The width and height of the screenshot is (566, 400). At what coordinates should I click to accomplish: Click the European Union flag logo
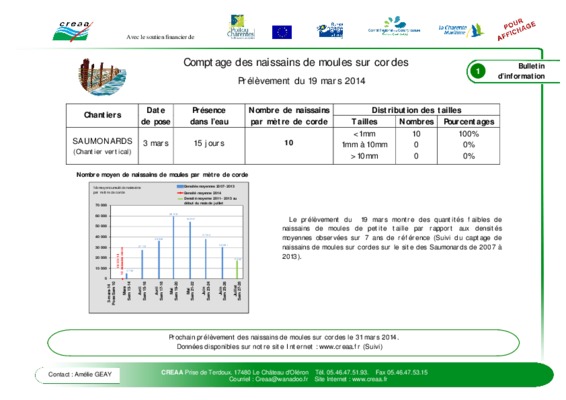point(282,32)
